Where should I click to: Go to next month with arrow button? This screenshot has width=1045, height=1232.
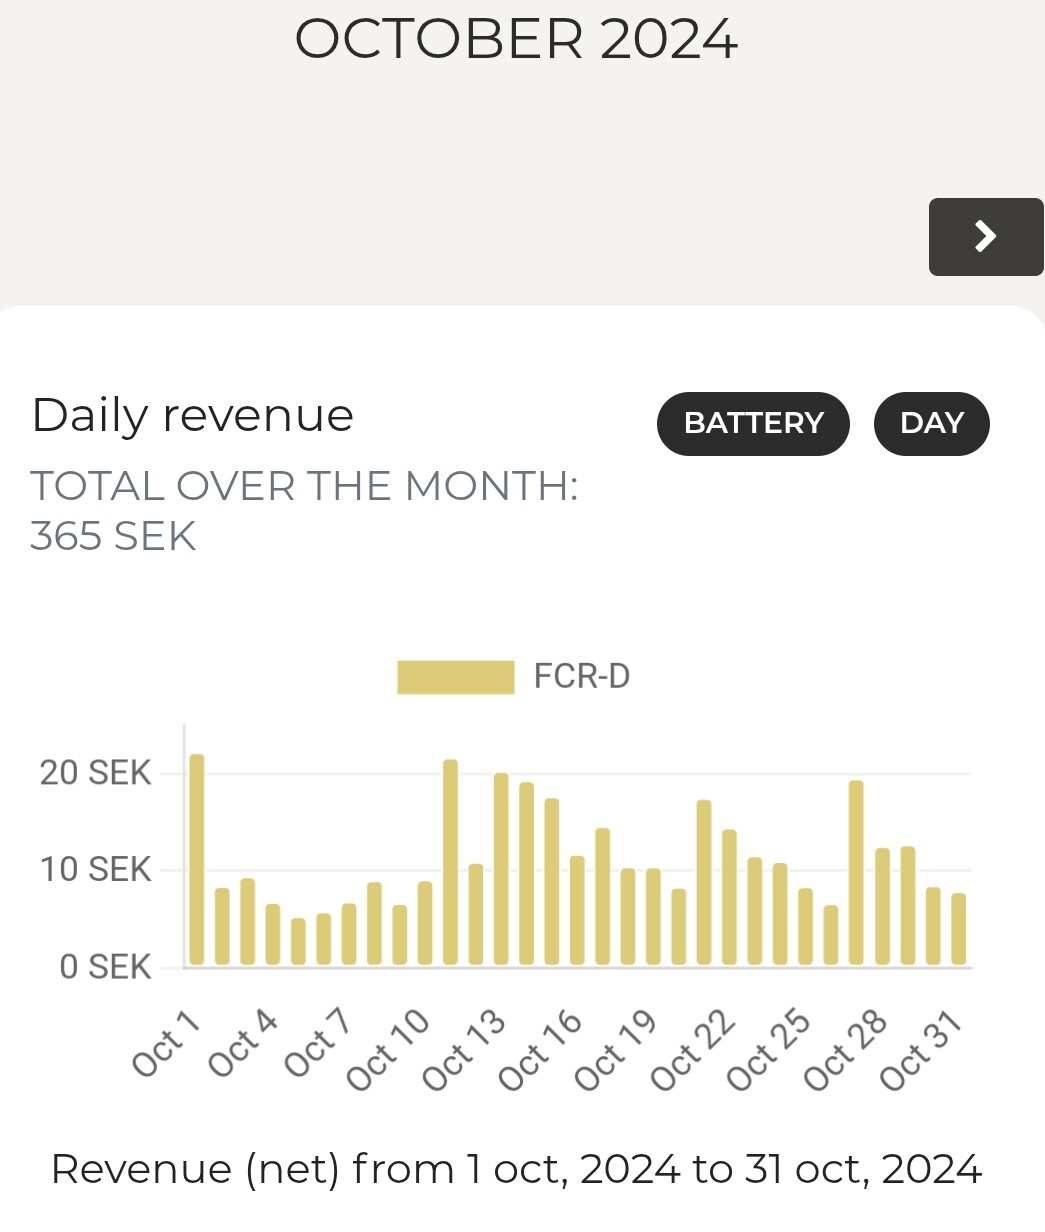[985, 236]
